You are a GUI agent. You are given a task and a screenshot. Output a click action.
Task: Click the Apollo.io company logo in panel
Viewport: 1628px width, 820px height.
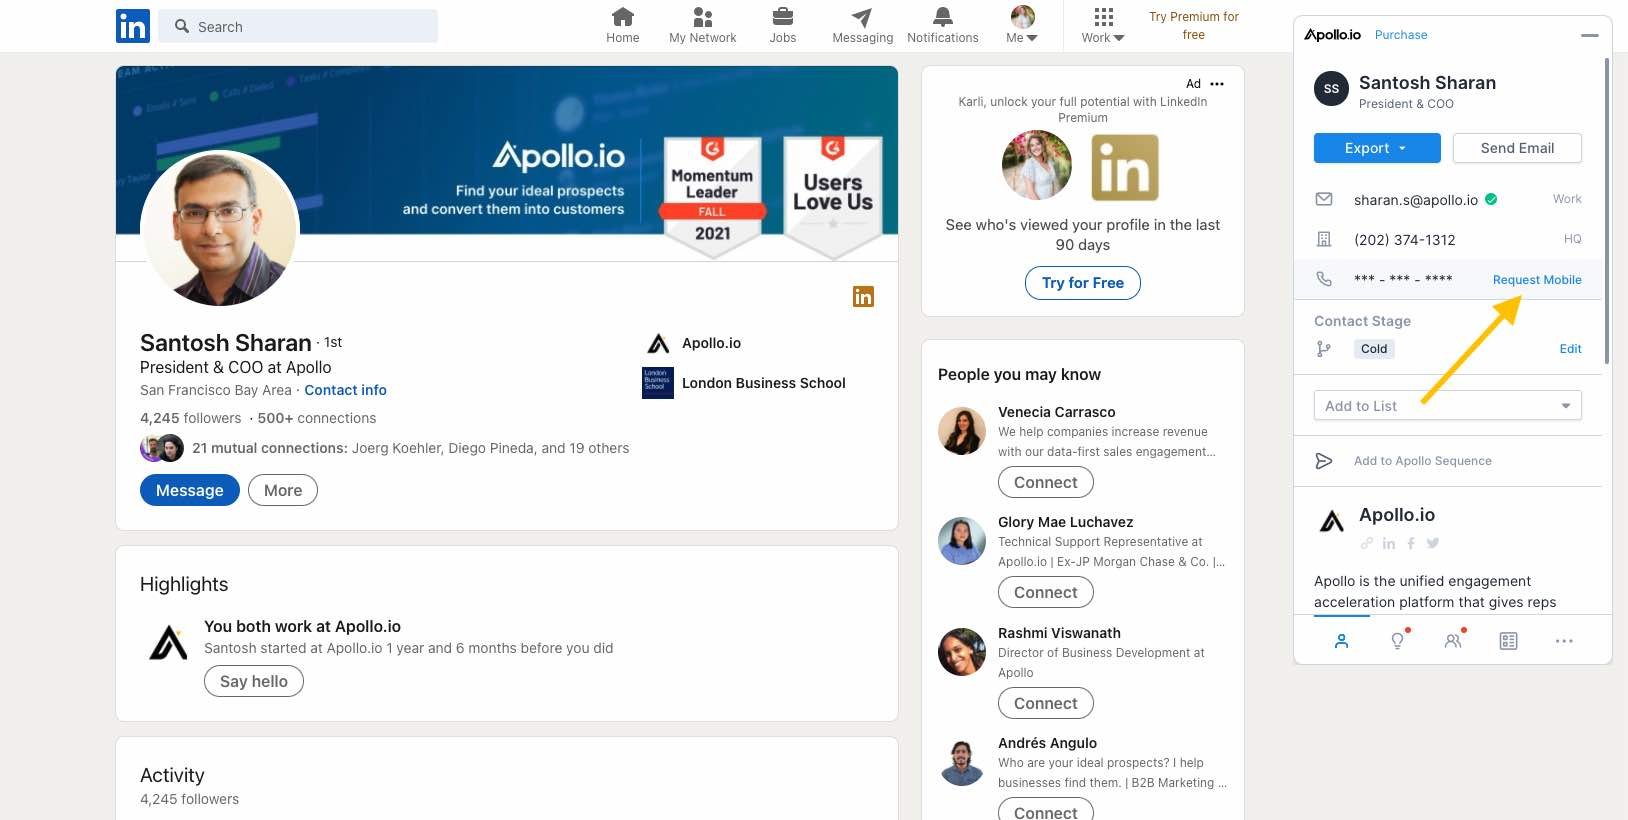pyautogui.click(x=1332, y=521)
